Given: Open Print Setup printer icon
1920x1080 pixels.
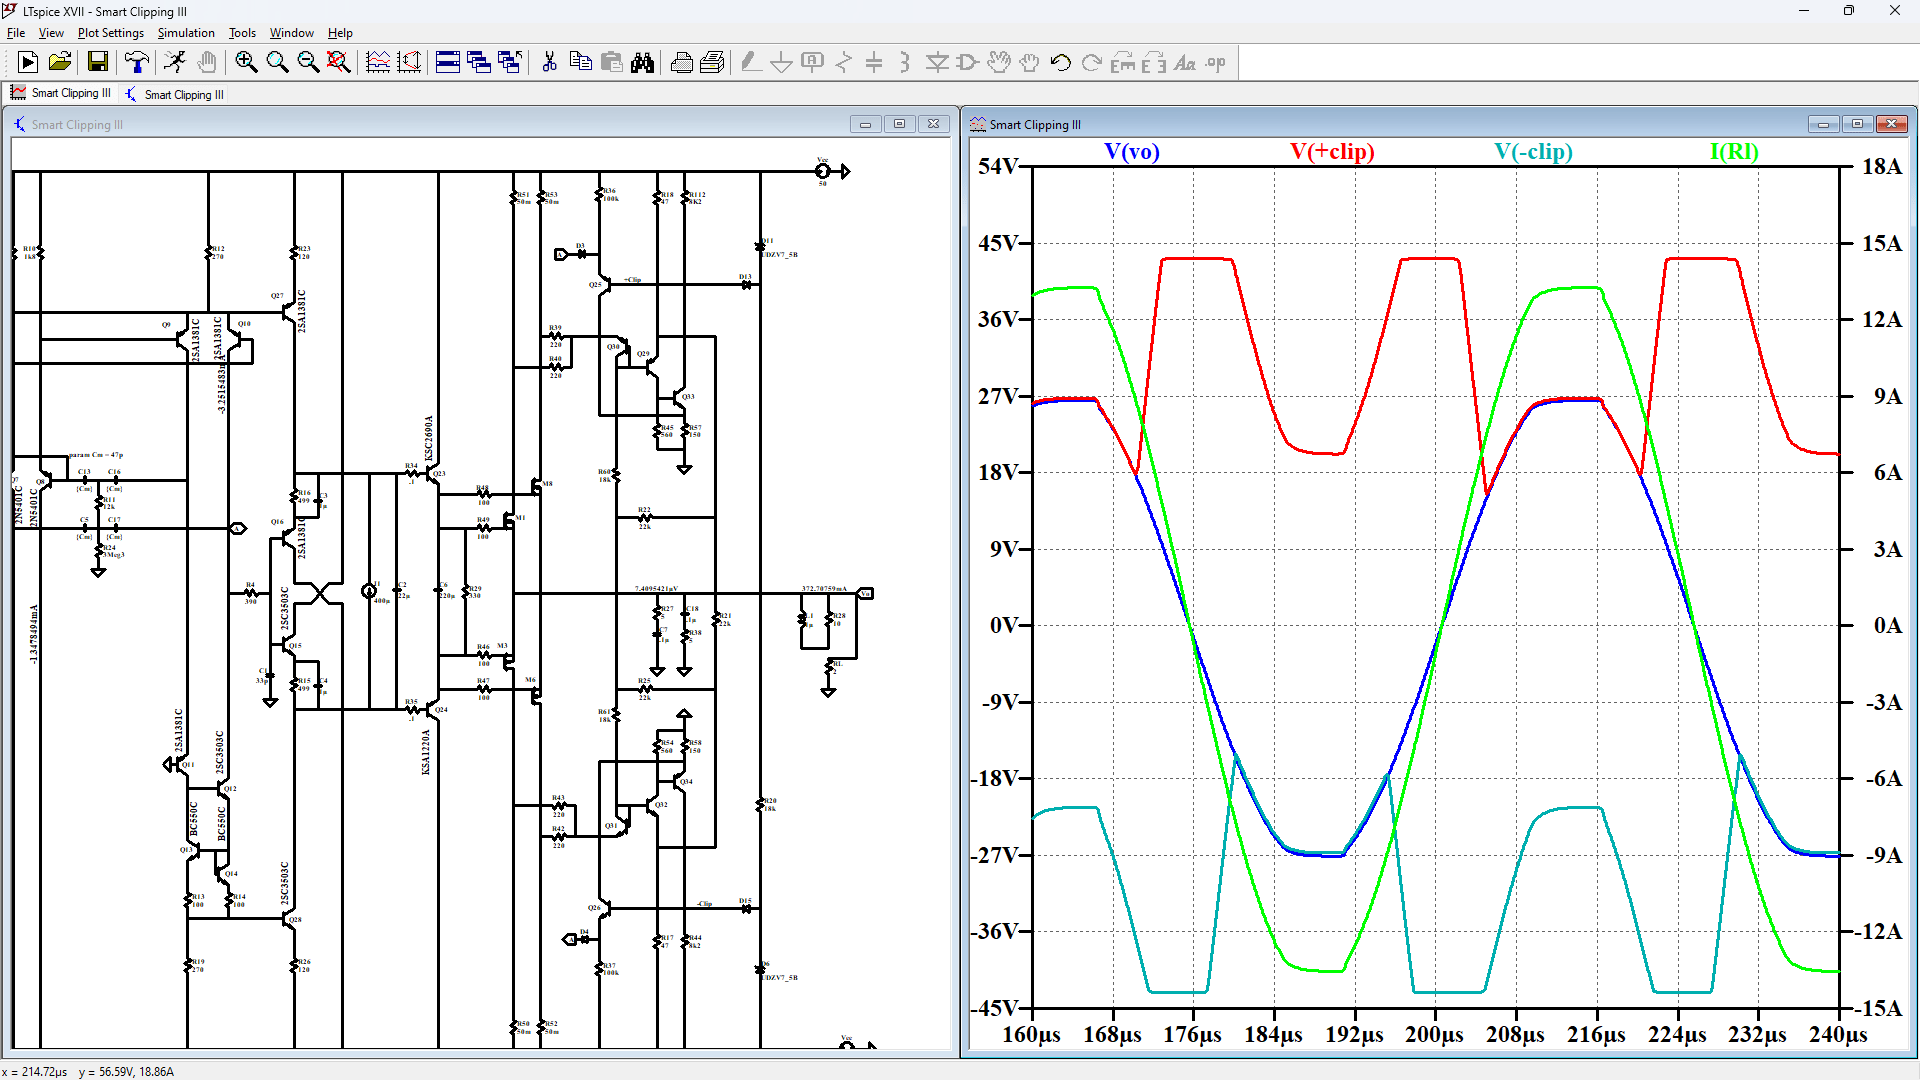Looking at the screenshot, I should 682,62.
